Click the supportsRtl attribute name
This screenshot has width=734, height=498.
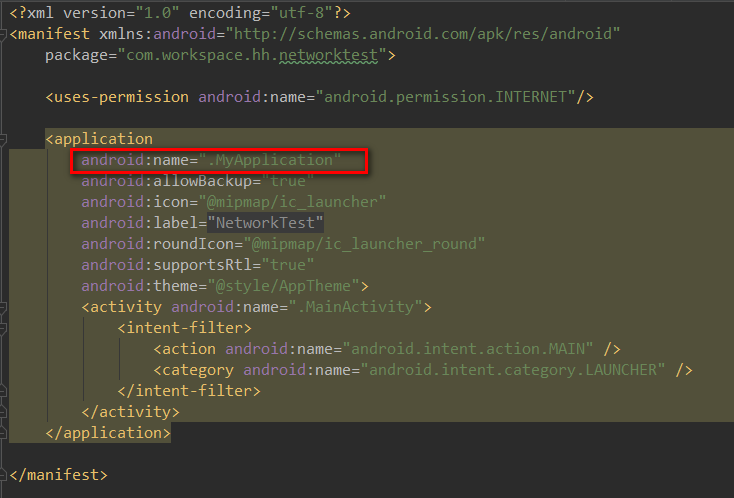[x=203, y=265]
